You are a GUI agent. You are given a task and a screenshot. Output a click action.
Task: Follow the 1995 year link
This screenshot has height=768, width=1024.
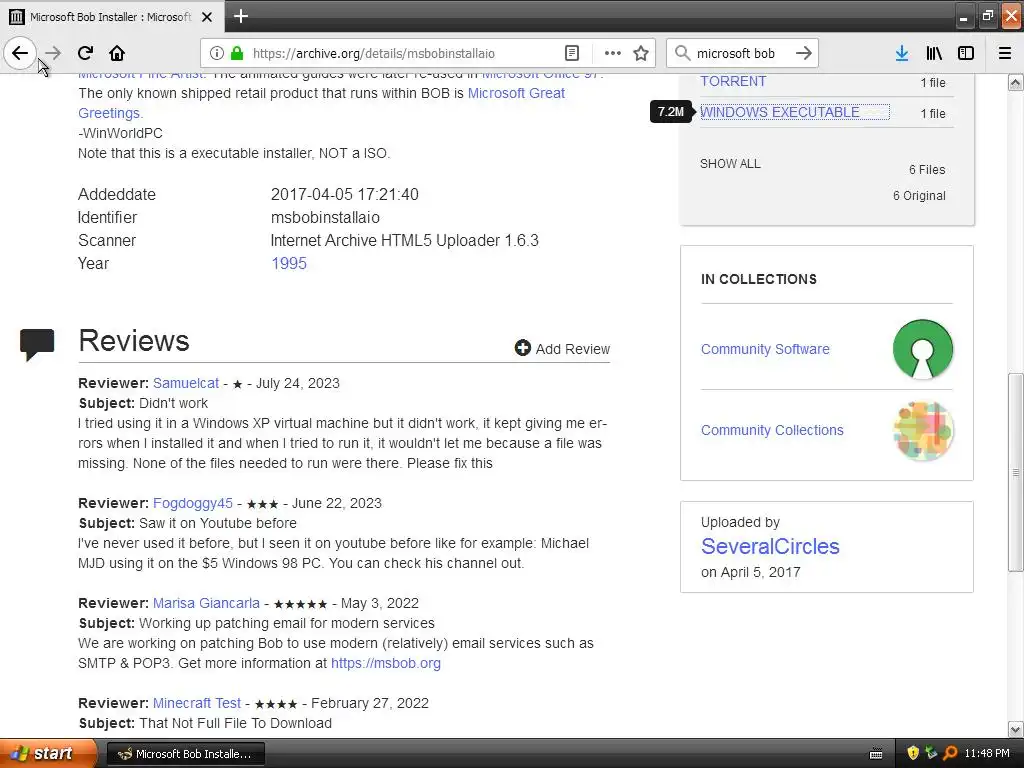(x=289, y=263)
